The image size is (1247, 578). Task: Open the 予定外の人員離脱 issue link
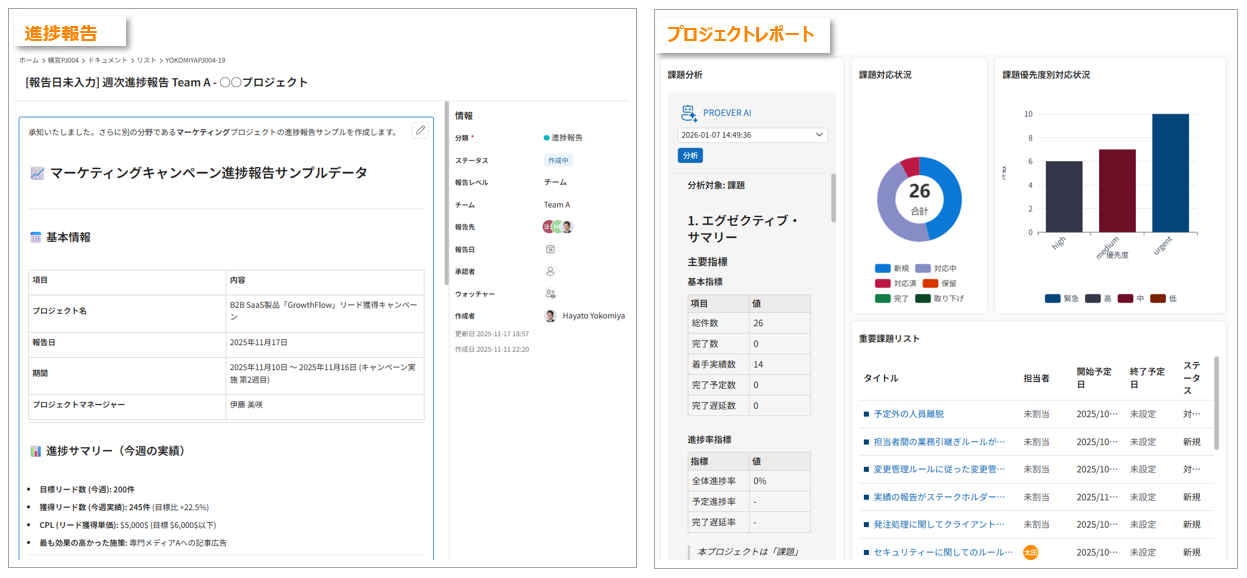[908, 413]
